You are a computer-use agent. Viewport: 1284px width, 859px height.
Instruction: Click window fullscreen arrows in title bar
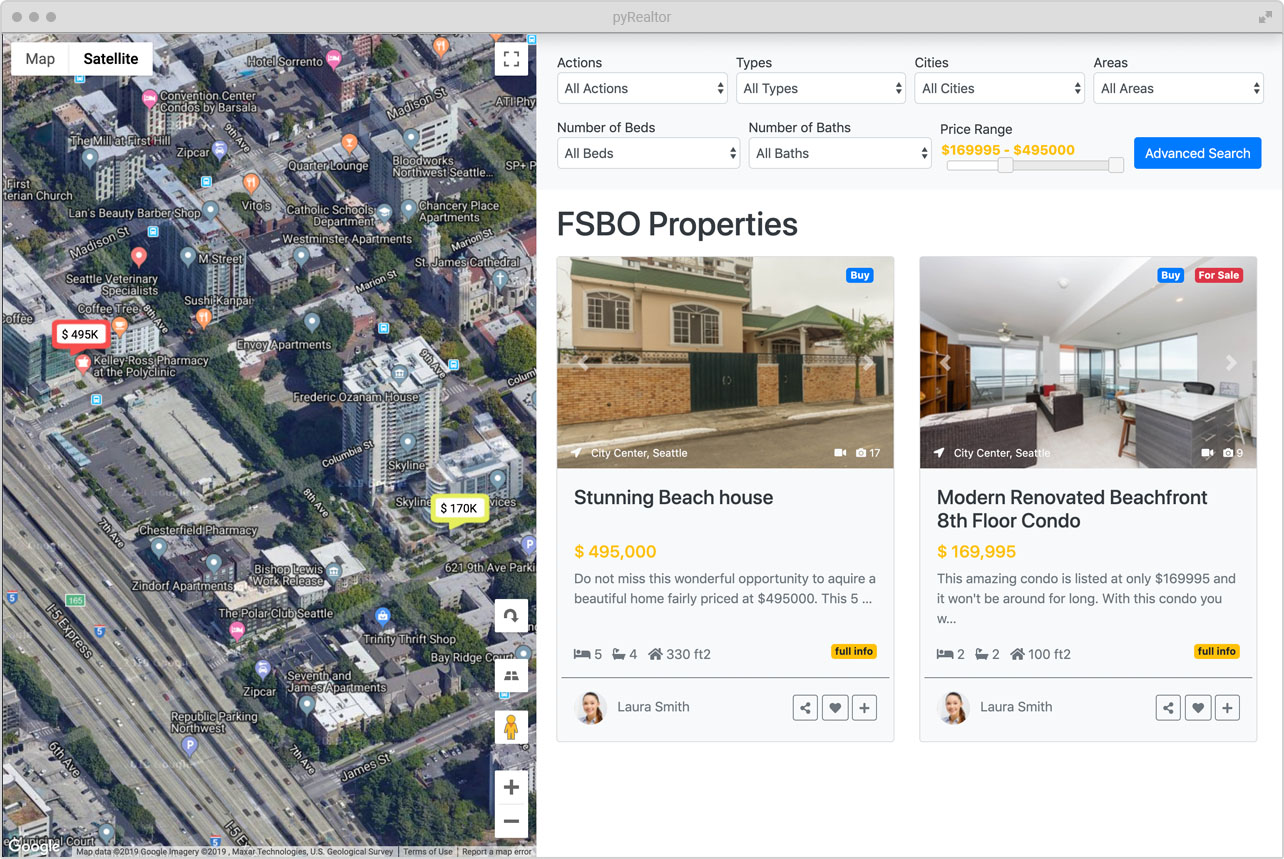(1265, 17)
